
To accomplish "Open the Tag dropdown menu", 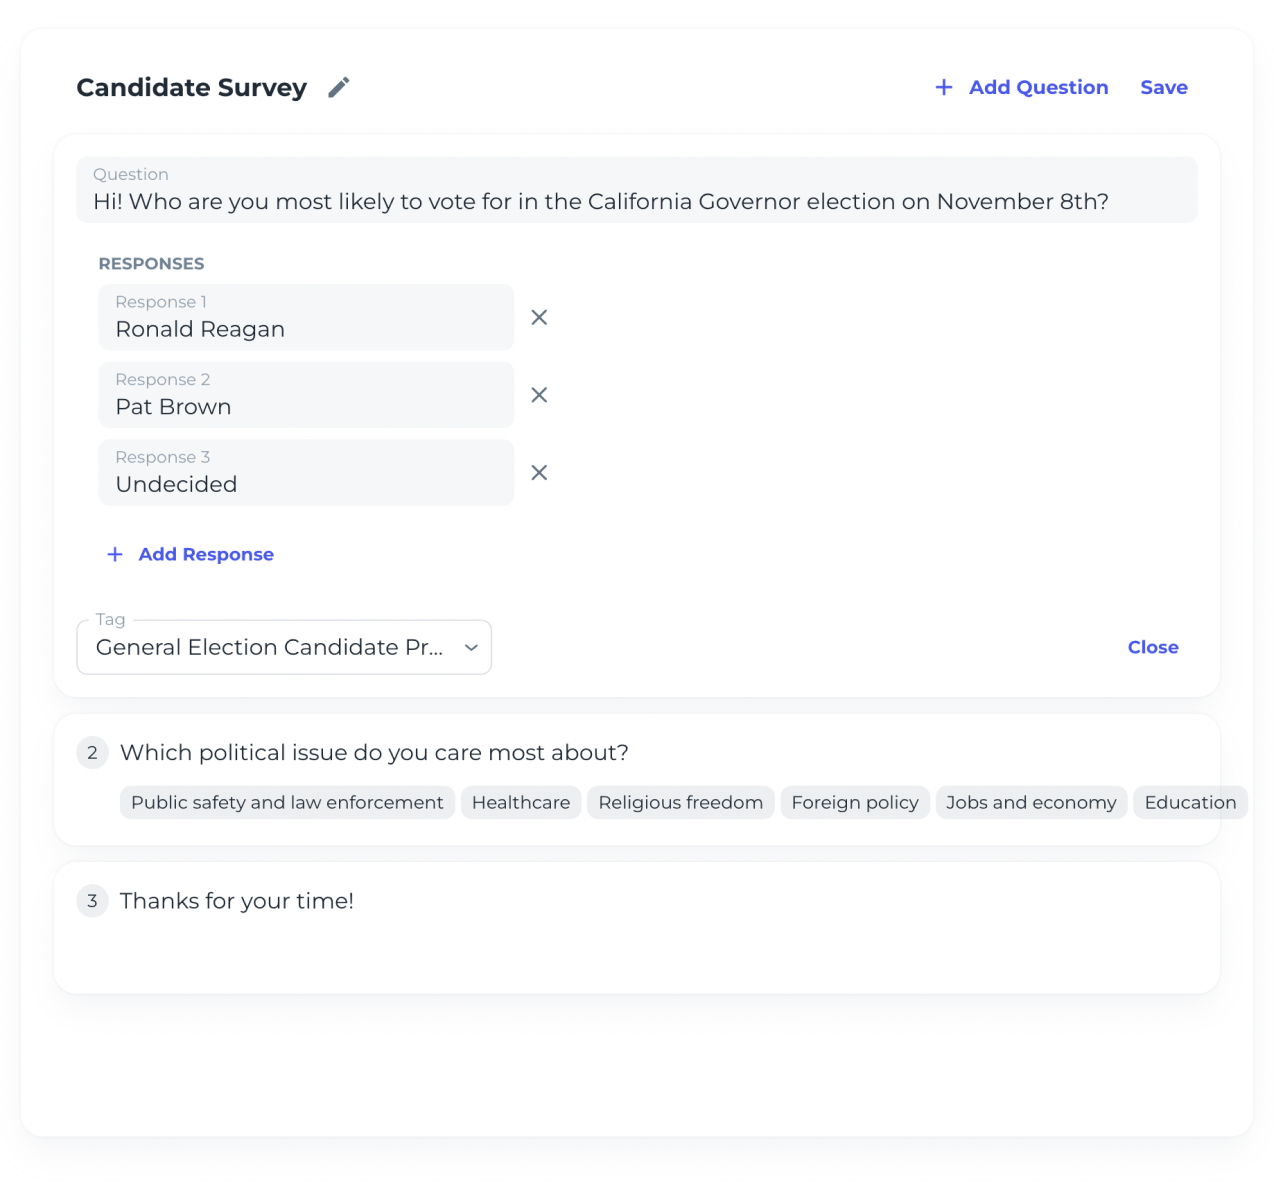I will point(270,648).
